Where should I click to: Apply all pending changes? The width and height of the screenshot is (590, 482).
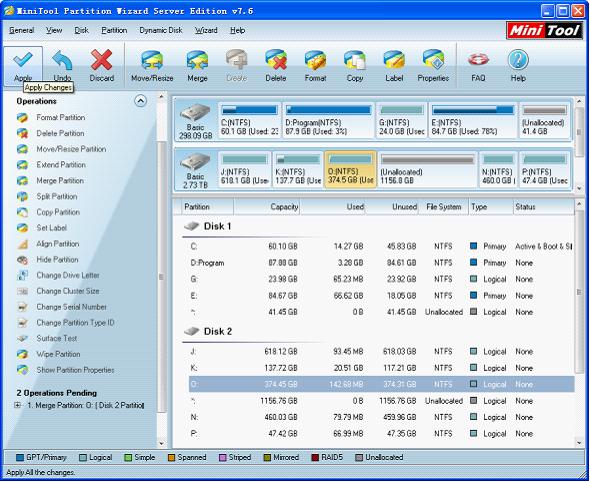[23, 66]
